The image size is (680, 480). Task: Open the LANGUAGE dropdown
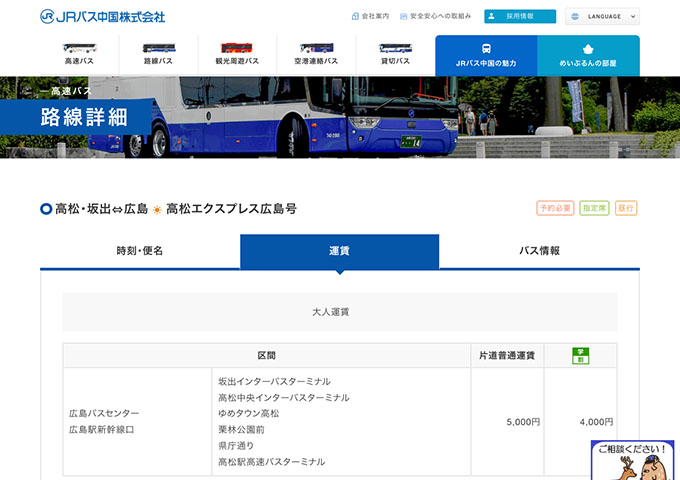[602, 16]
